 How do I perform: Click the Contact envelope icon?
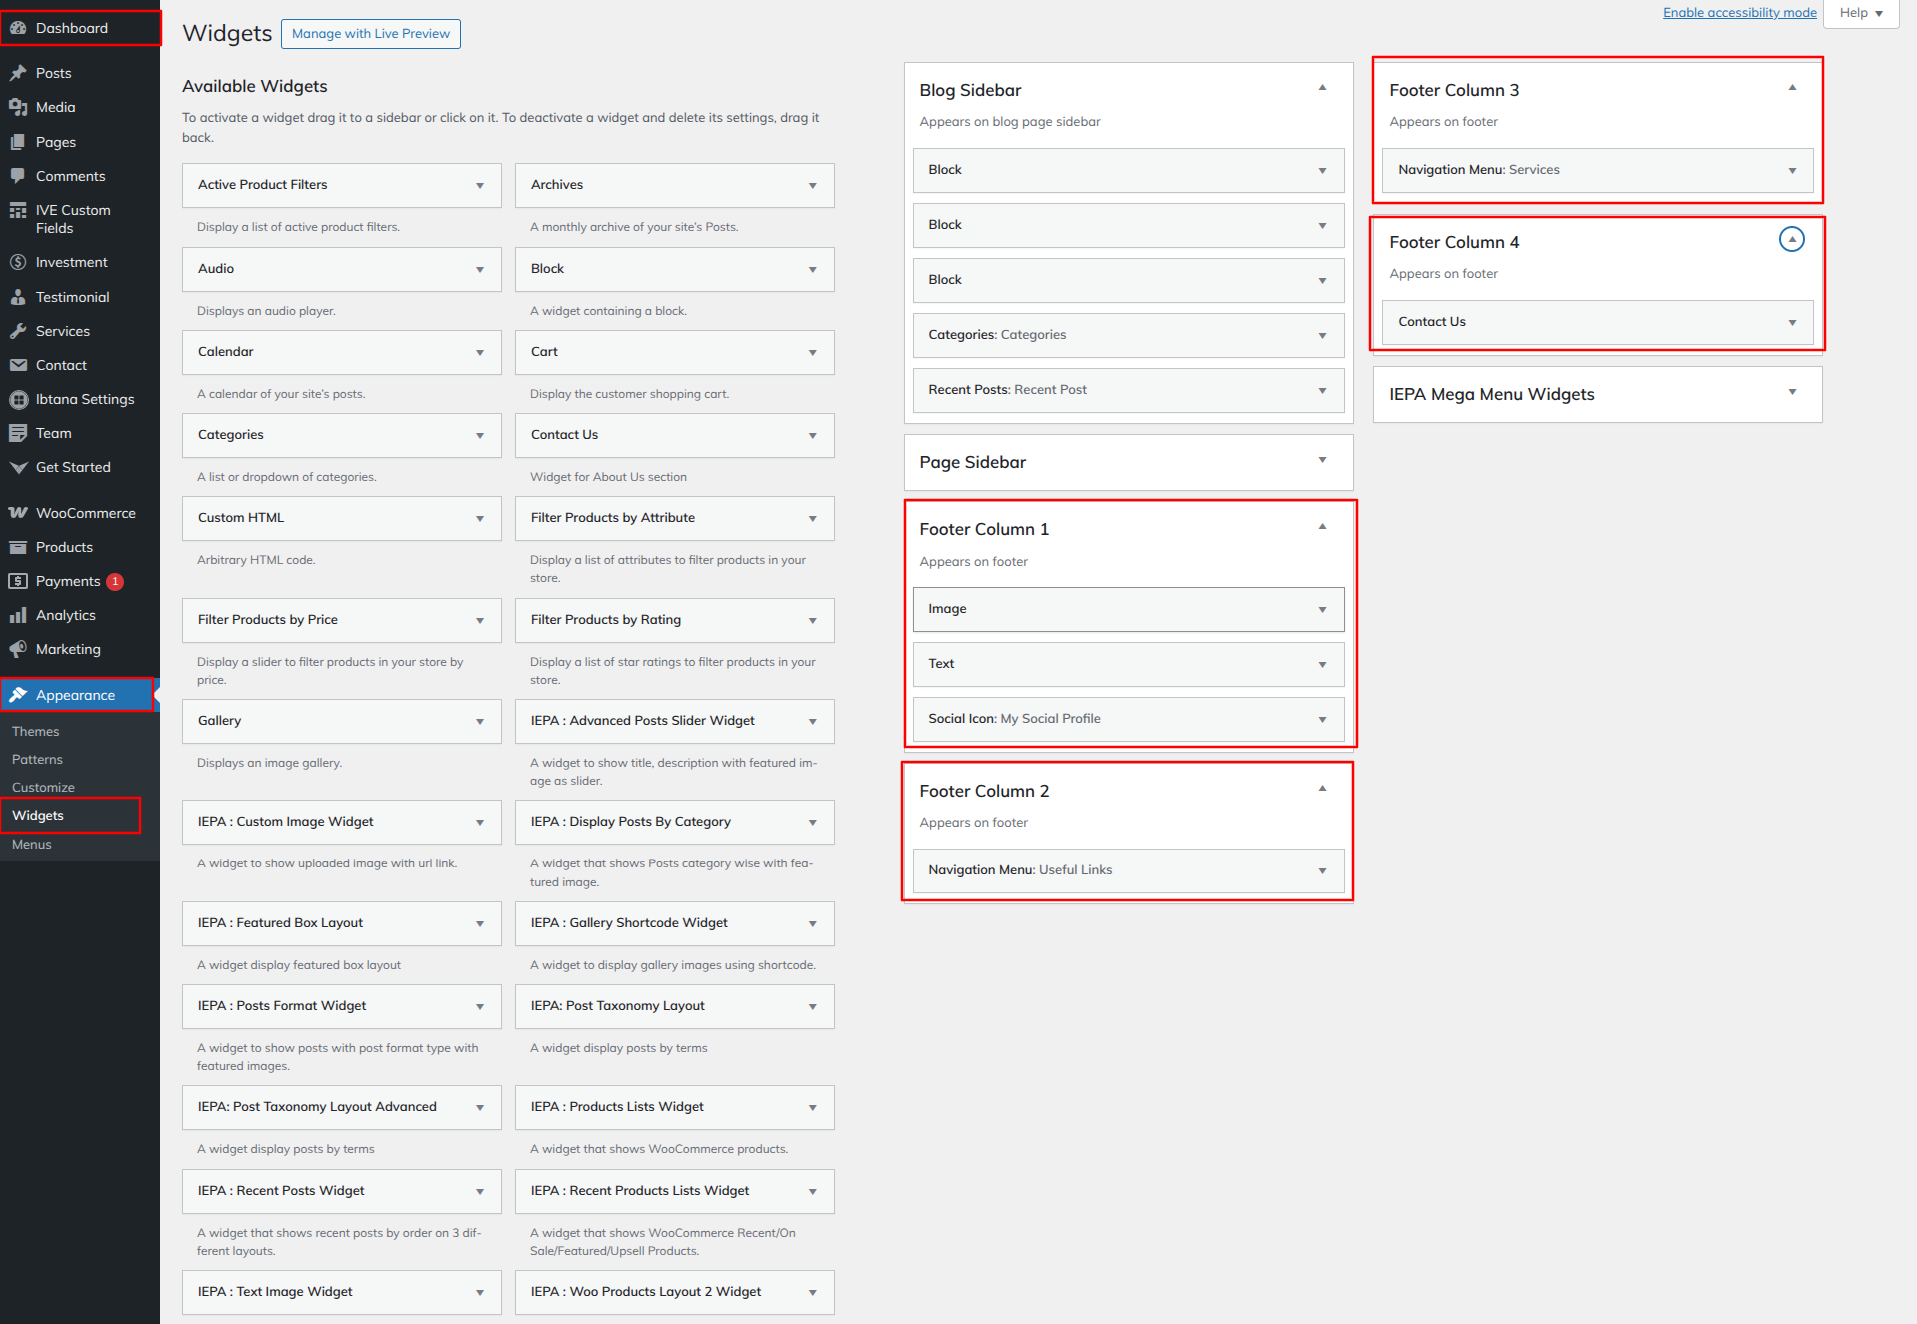click(x=18, y=365)
